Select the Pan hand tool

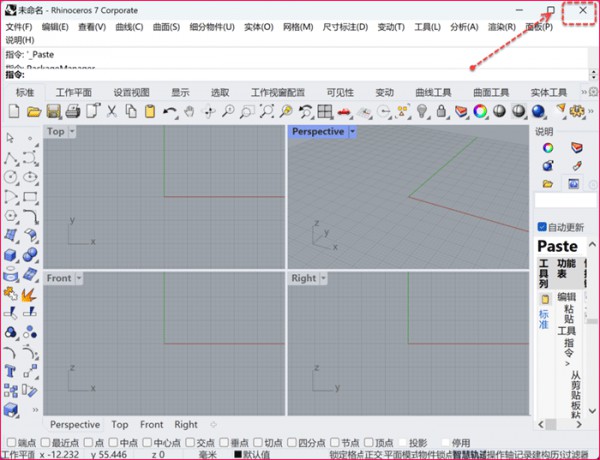point(189,111)
